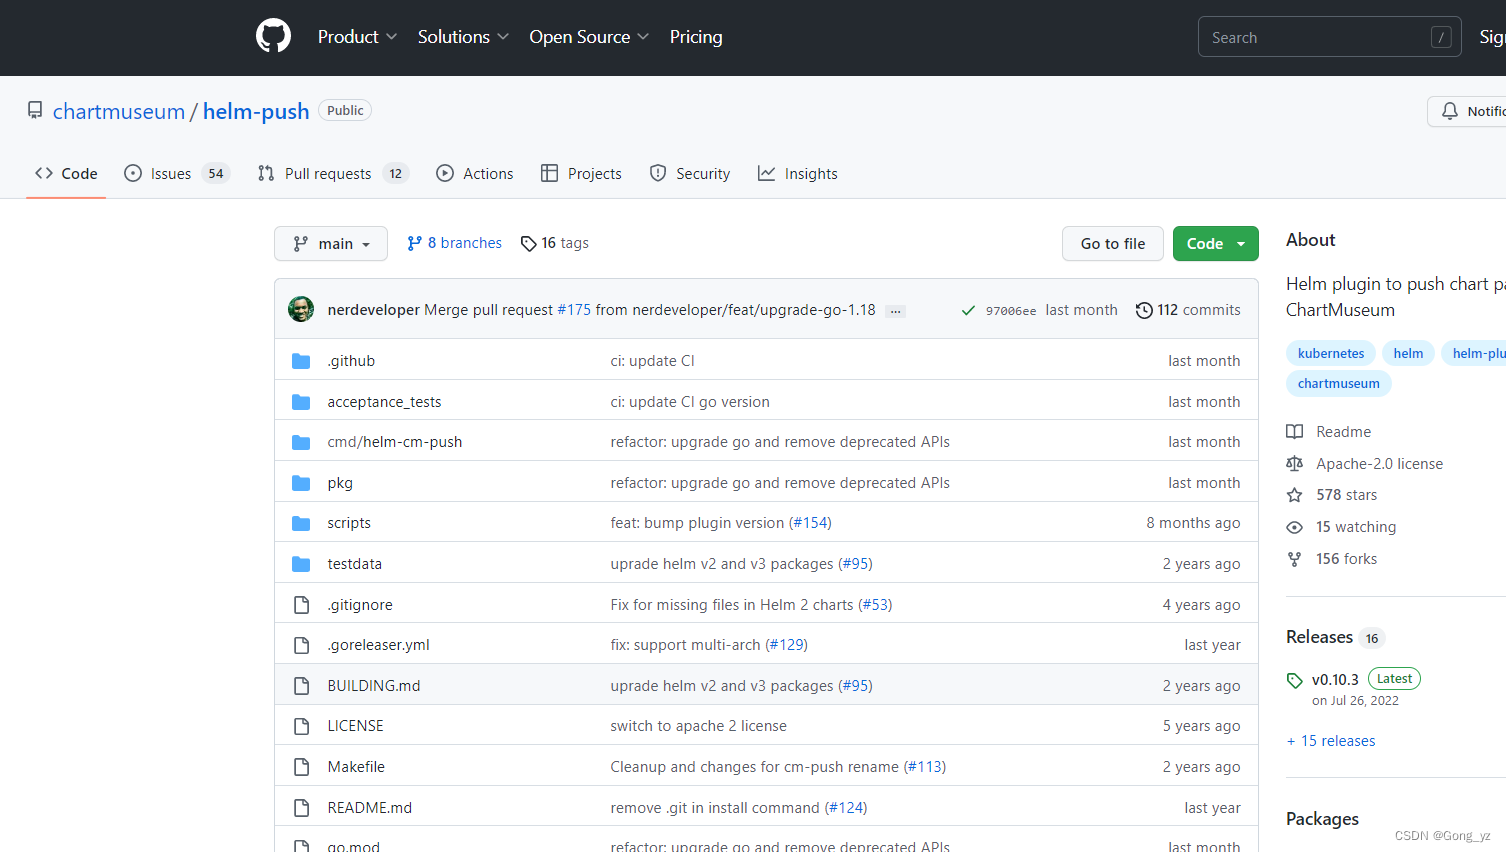Switch to the Code tab

66,174
